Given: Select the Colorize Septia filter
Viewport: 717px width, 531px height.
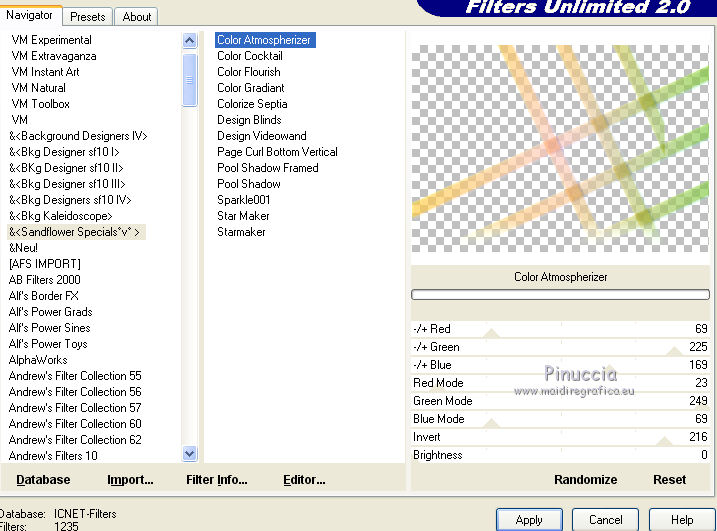Looking at the screenshot, I should coord(252,104).
